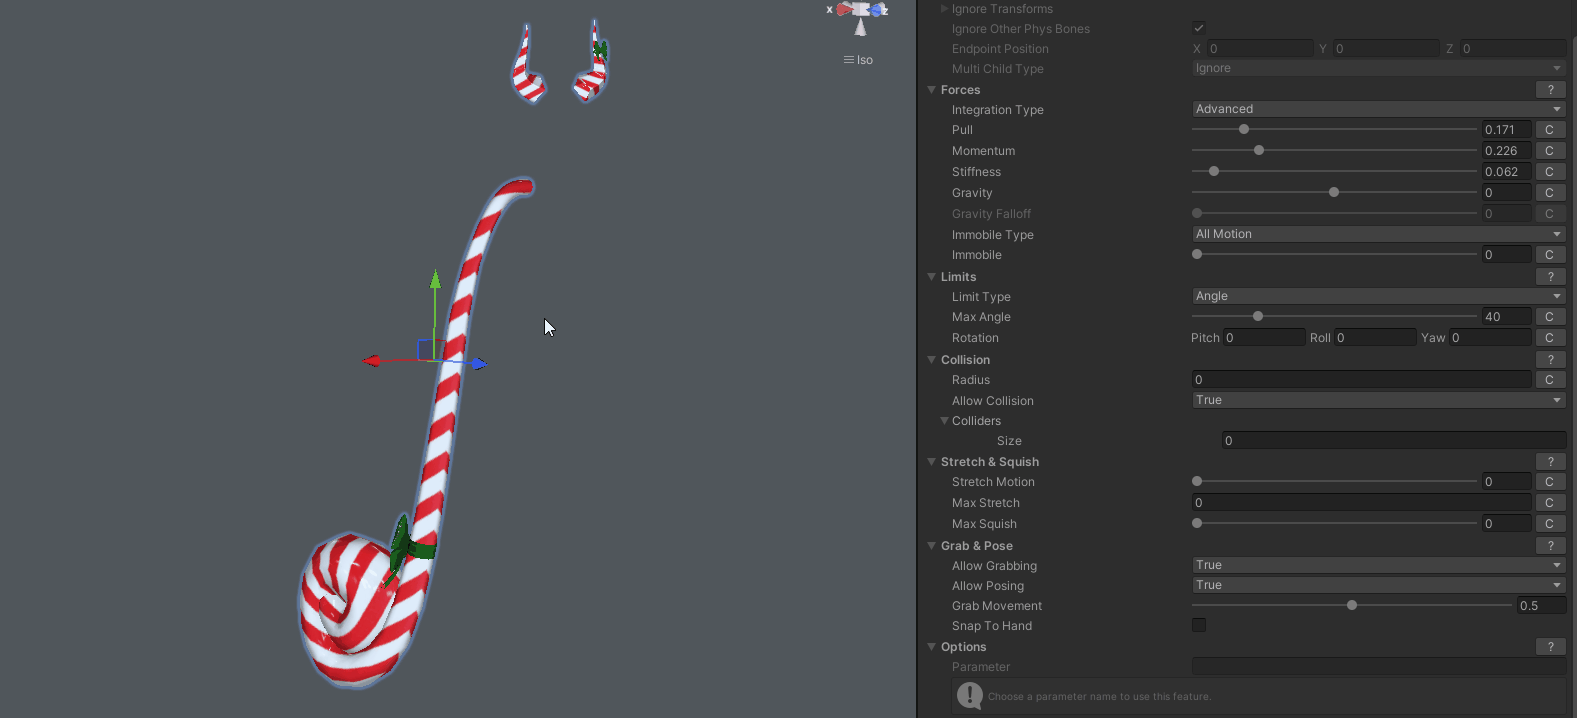The height and width of the screenshot is (718, 1577).
Task: Collapse the Forces section
Action: coord(932,90)
